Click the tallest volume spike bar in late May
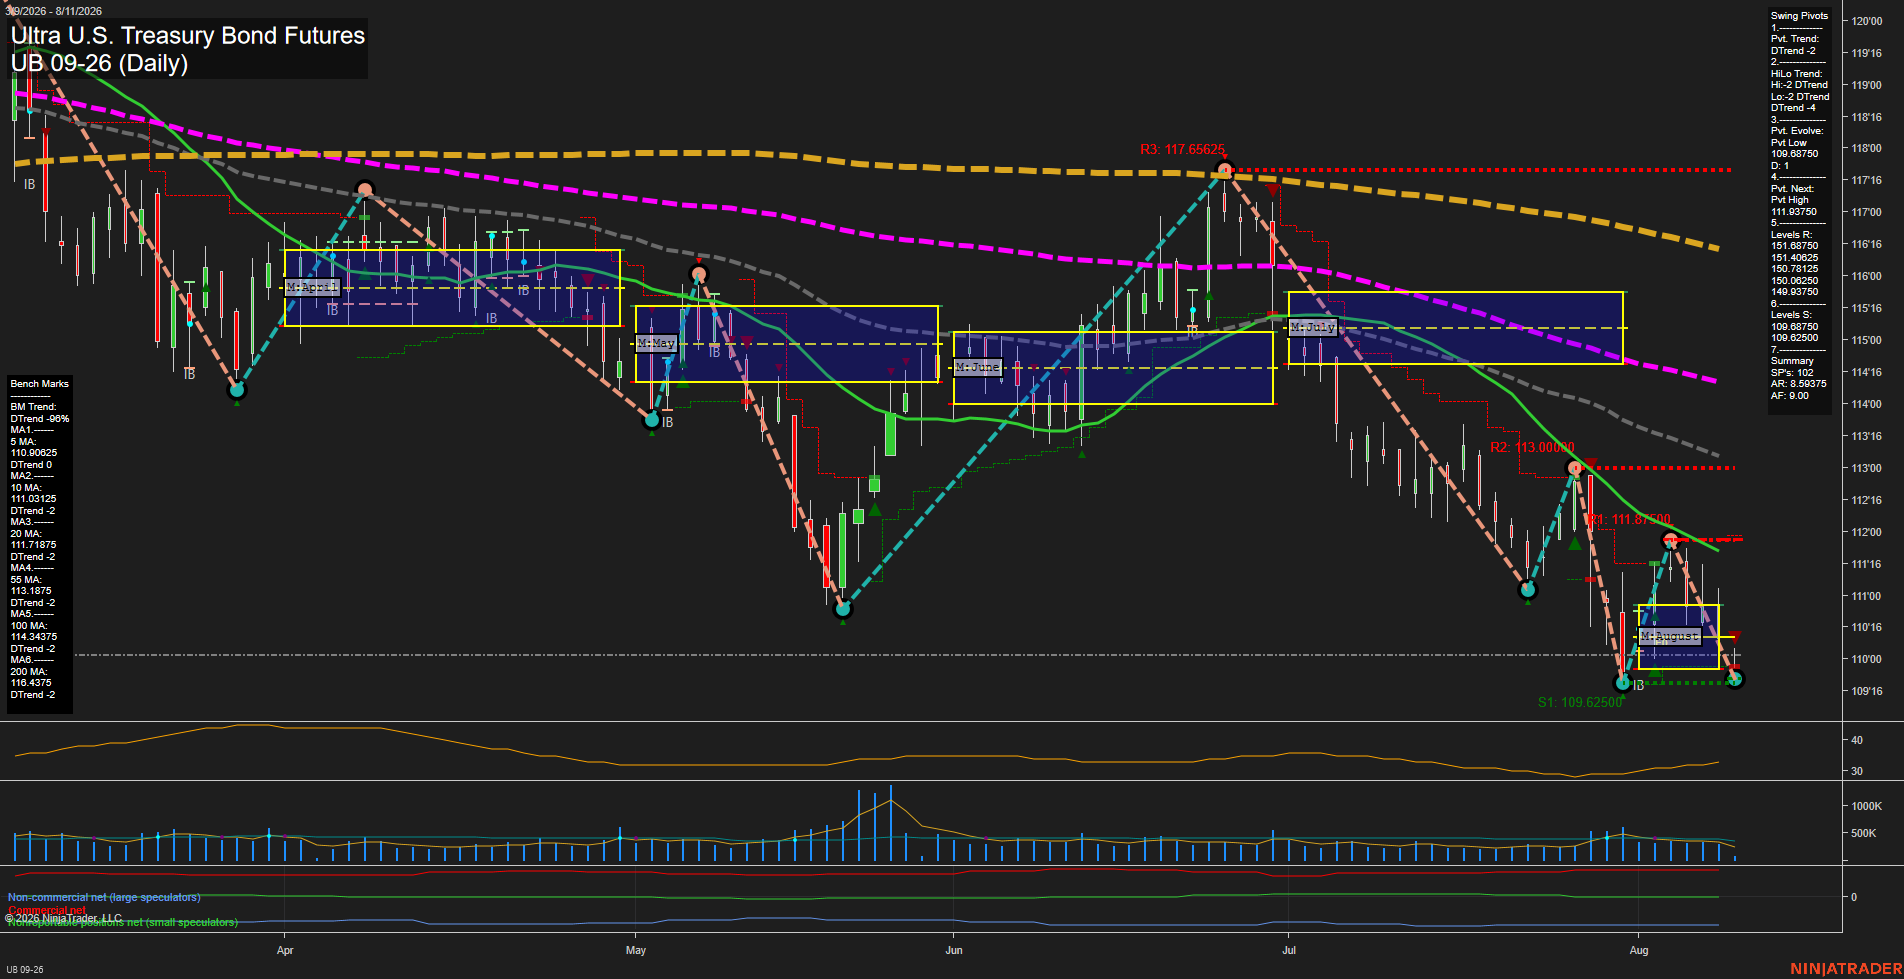This screenshot has height=979, width=1904. coord(890,823)
